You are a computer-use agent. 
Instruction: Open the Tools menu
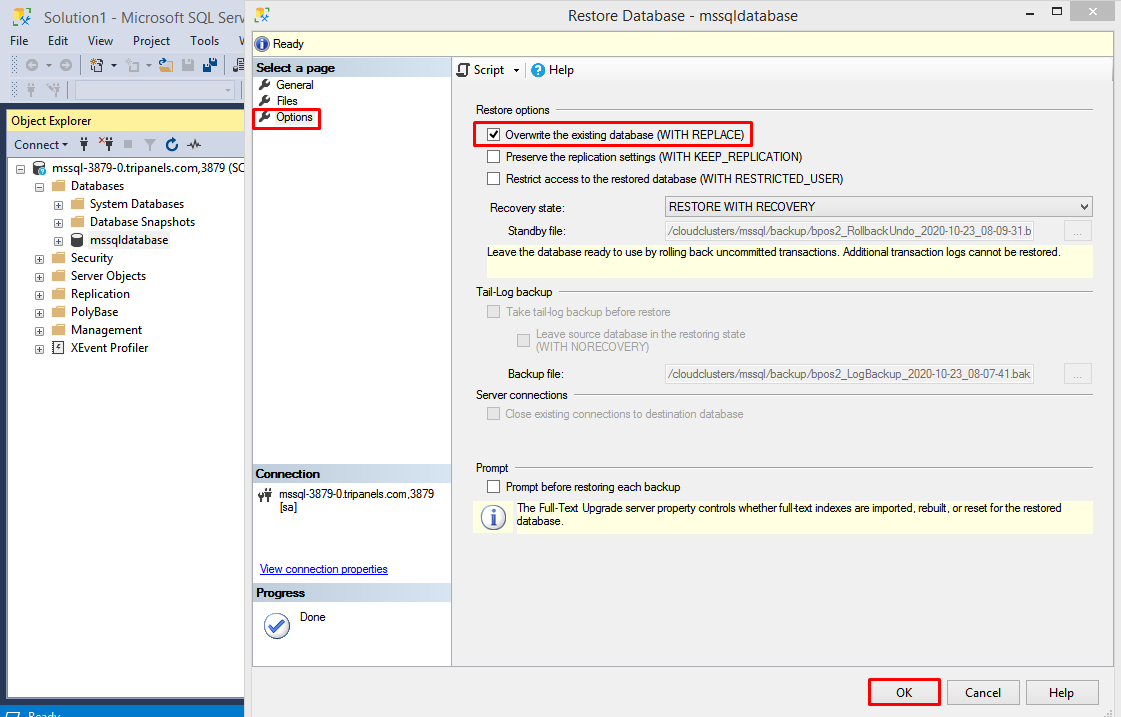click(204, 41)
